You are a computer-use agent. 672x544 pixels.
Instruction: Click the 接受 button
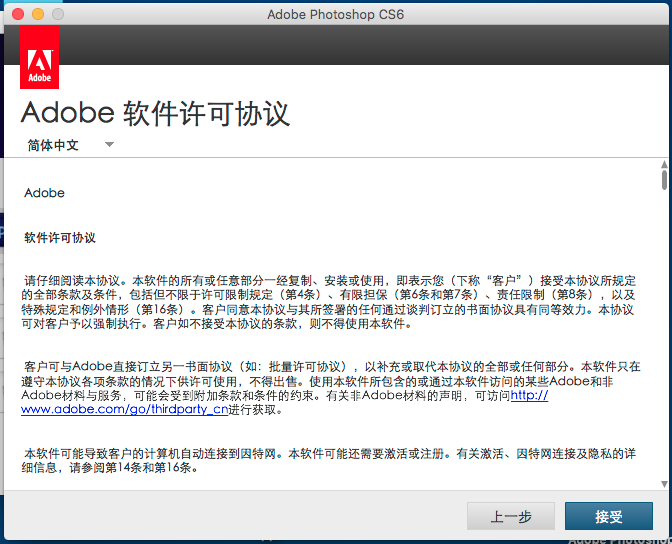(x=609, y=516)
